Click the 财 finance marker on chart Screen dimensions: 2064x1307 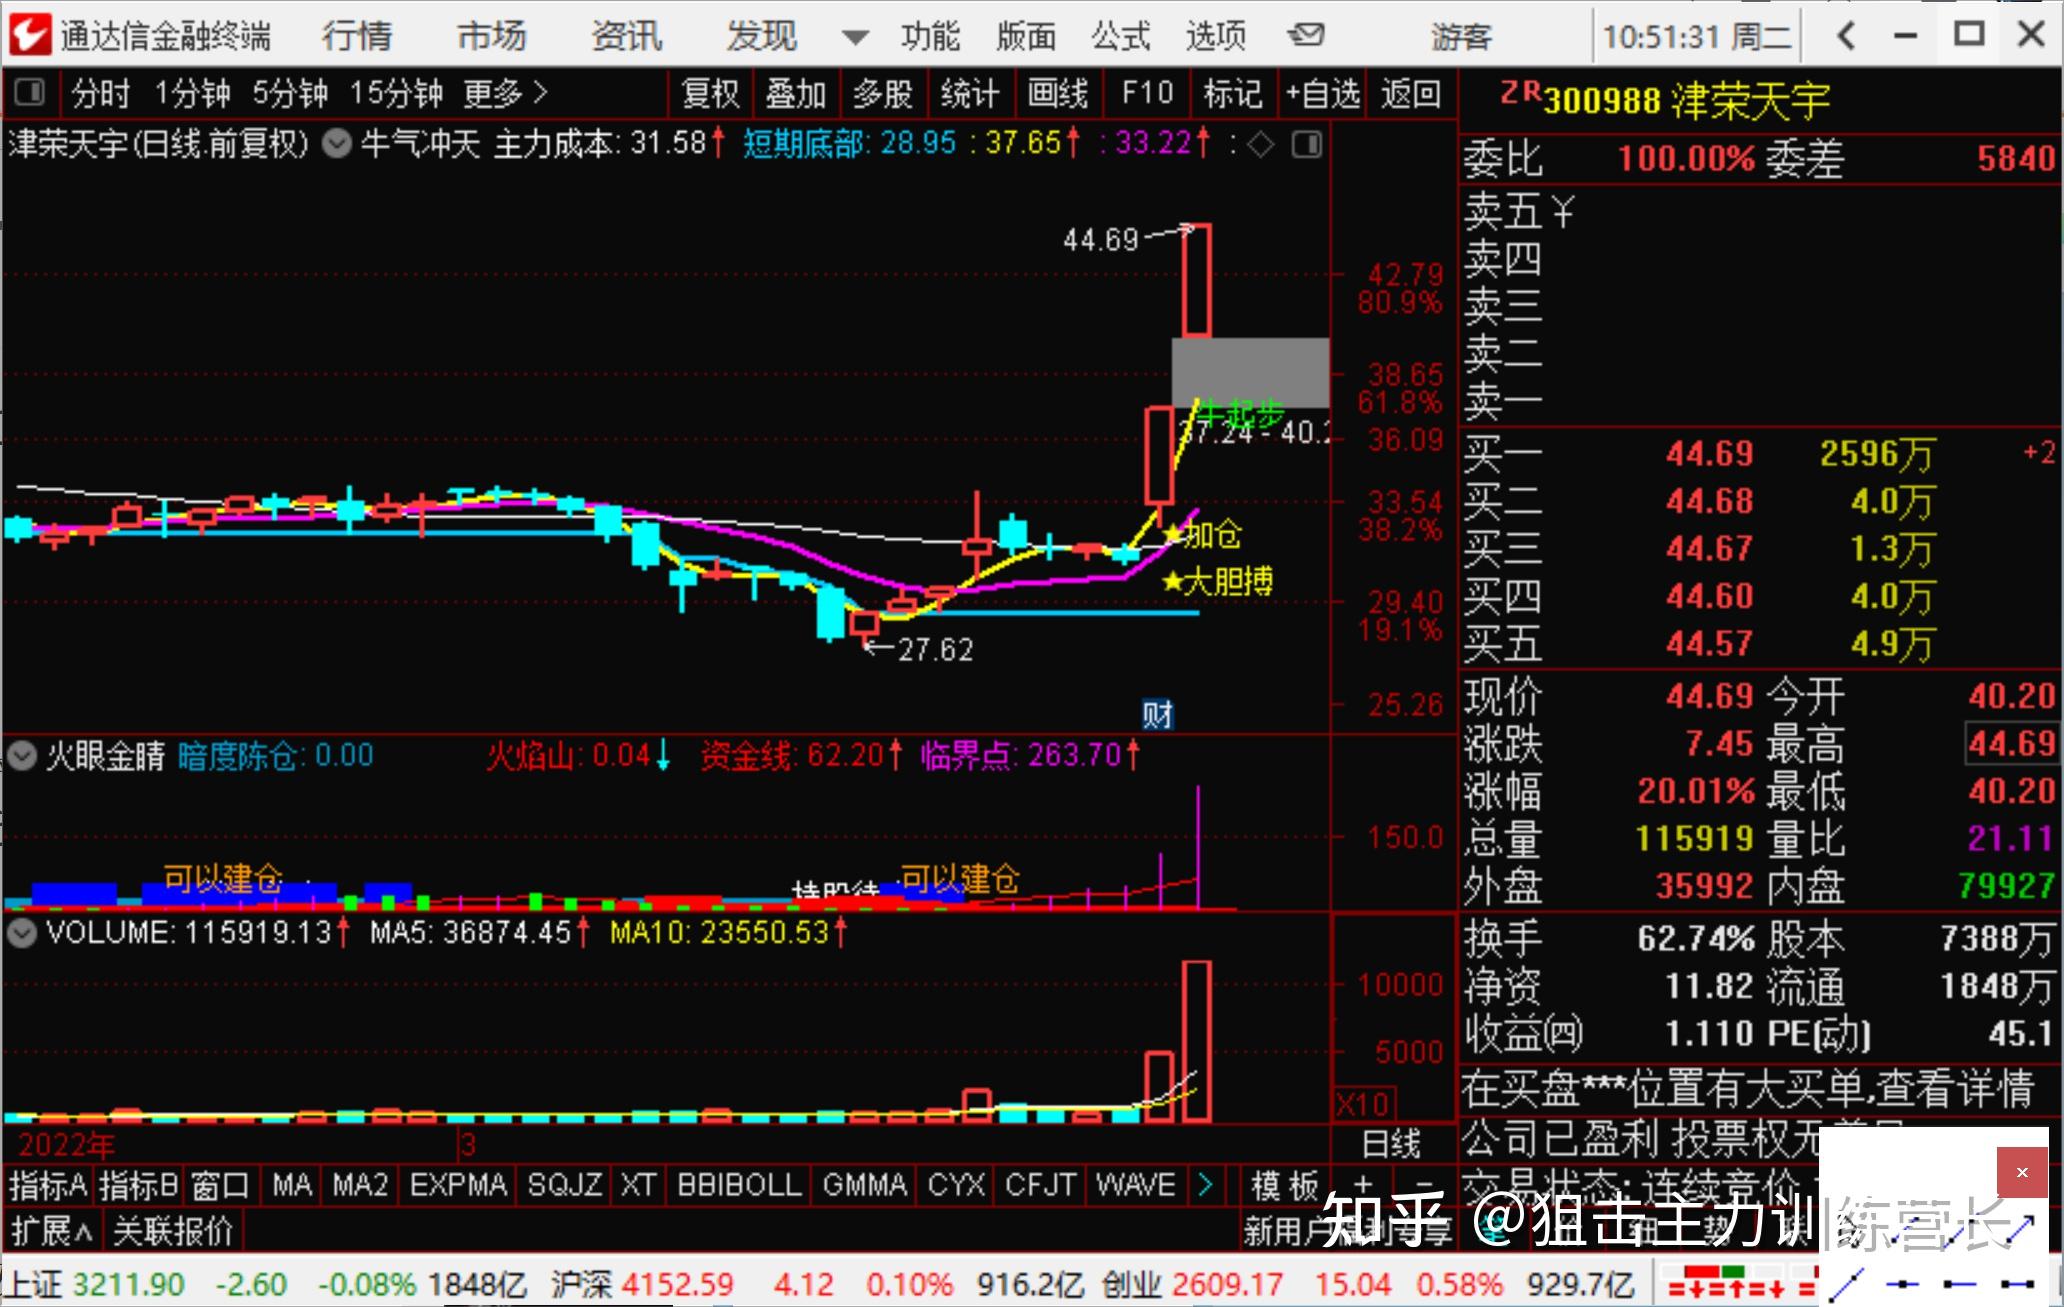(x=1157, y=714)
